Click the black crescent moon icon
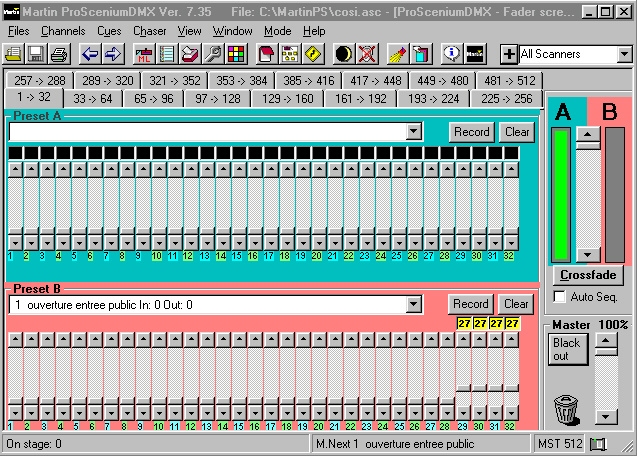637x456 pixels. pos(343,54)
